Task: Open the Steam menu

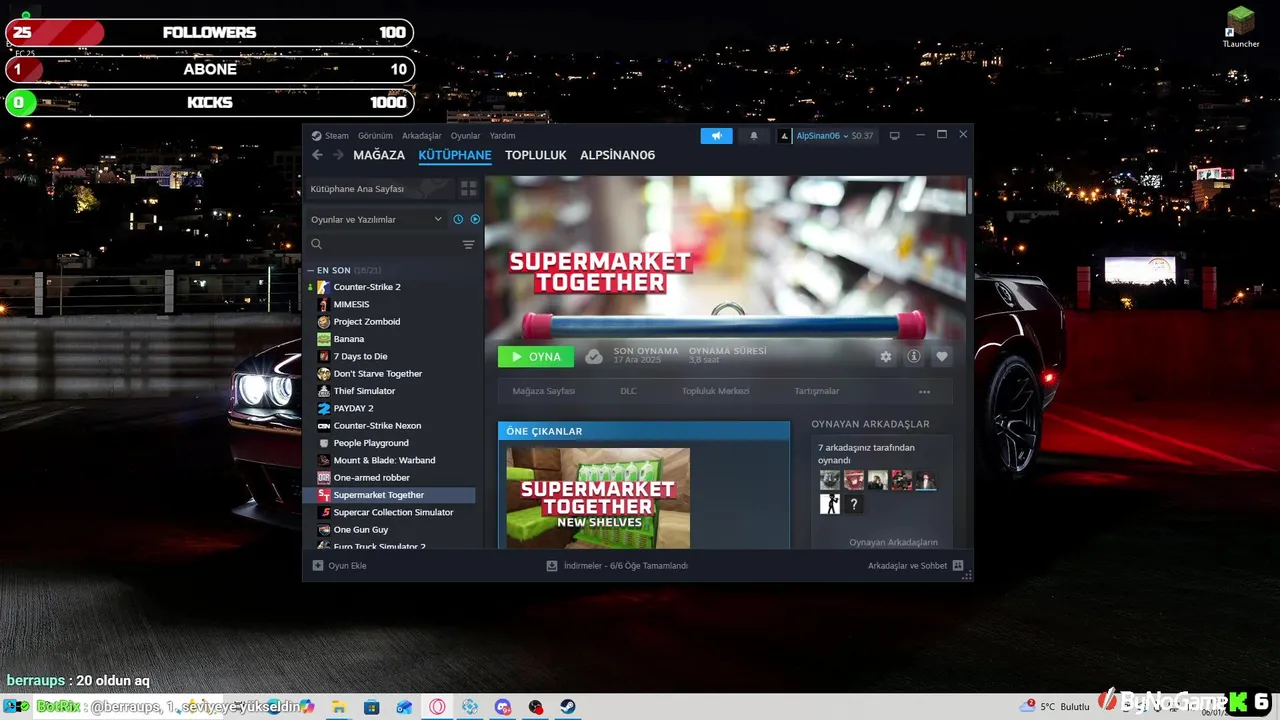Action: click(x=330, y=136)
